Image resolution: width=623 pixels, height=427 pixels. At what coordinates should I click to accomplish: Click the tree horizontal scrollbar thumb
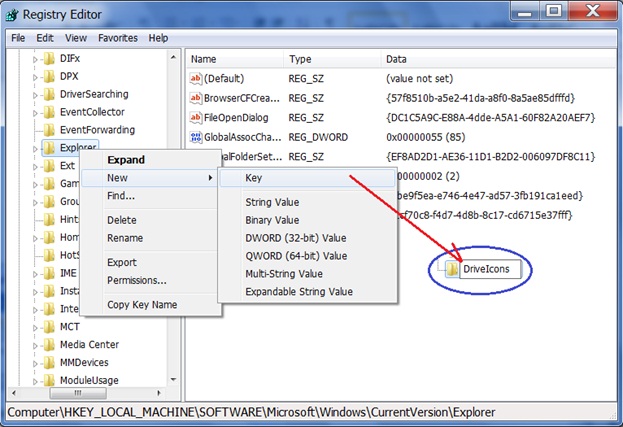[78, 393]
